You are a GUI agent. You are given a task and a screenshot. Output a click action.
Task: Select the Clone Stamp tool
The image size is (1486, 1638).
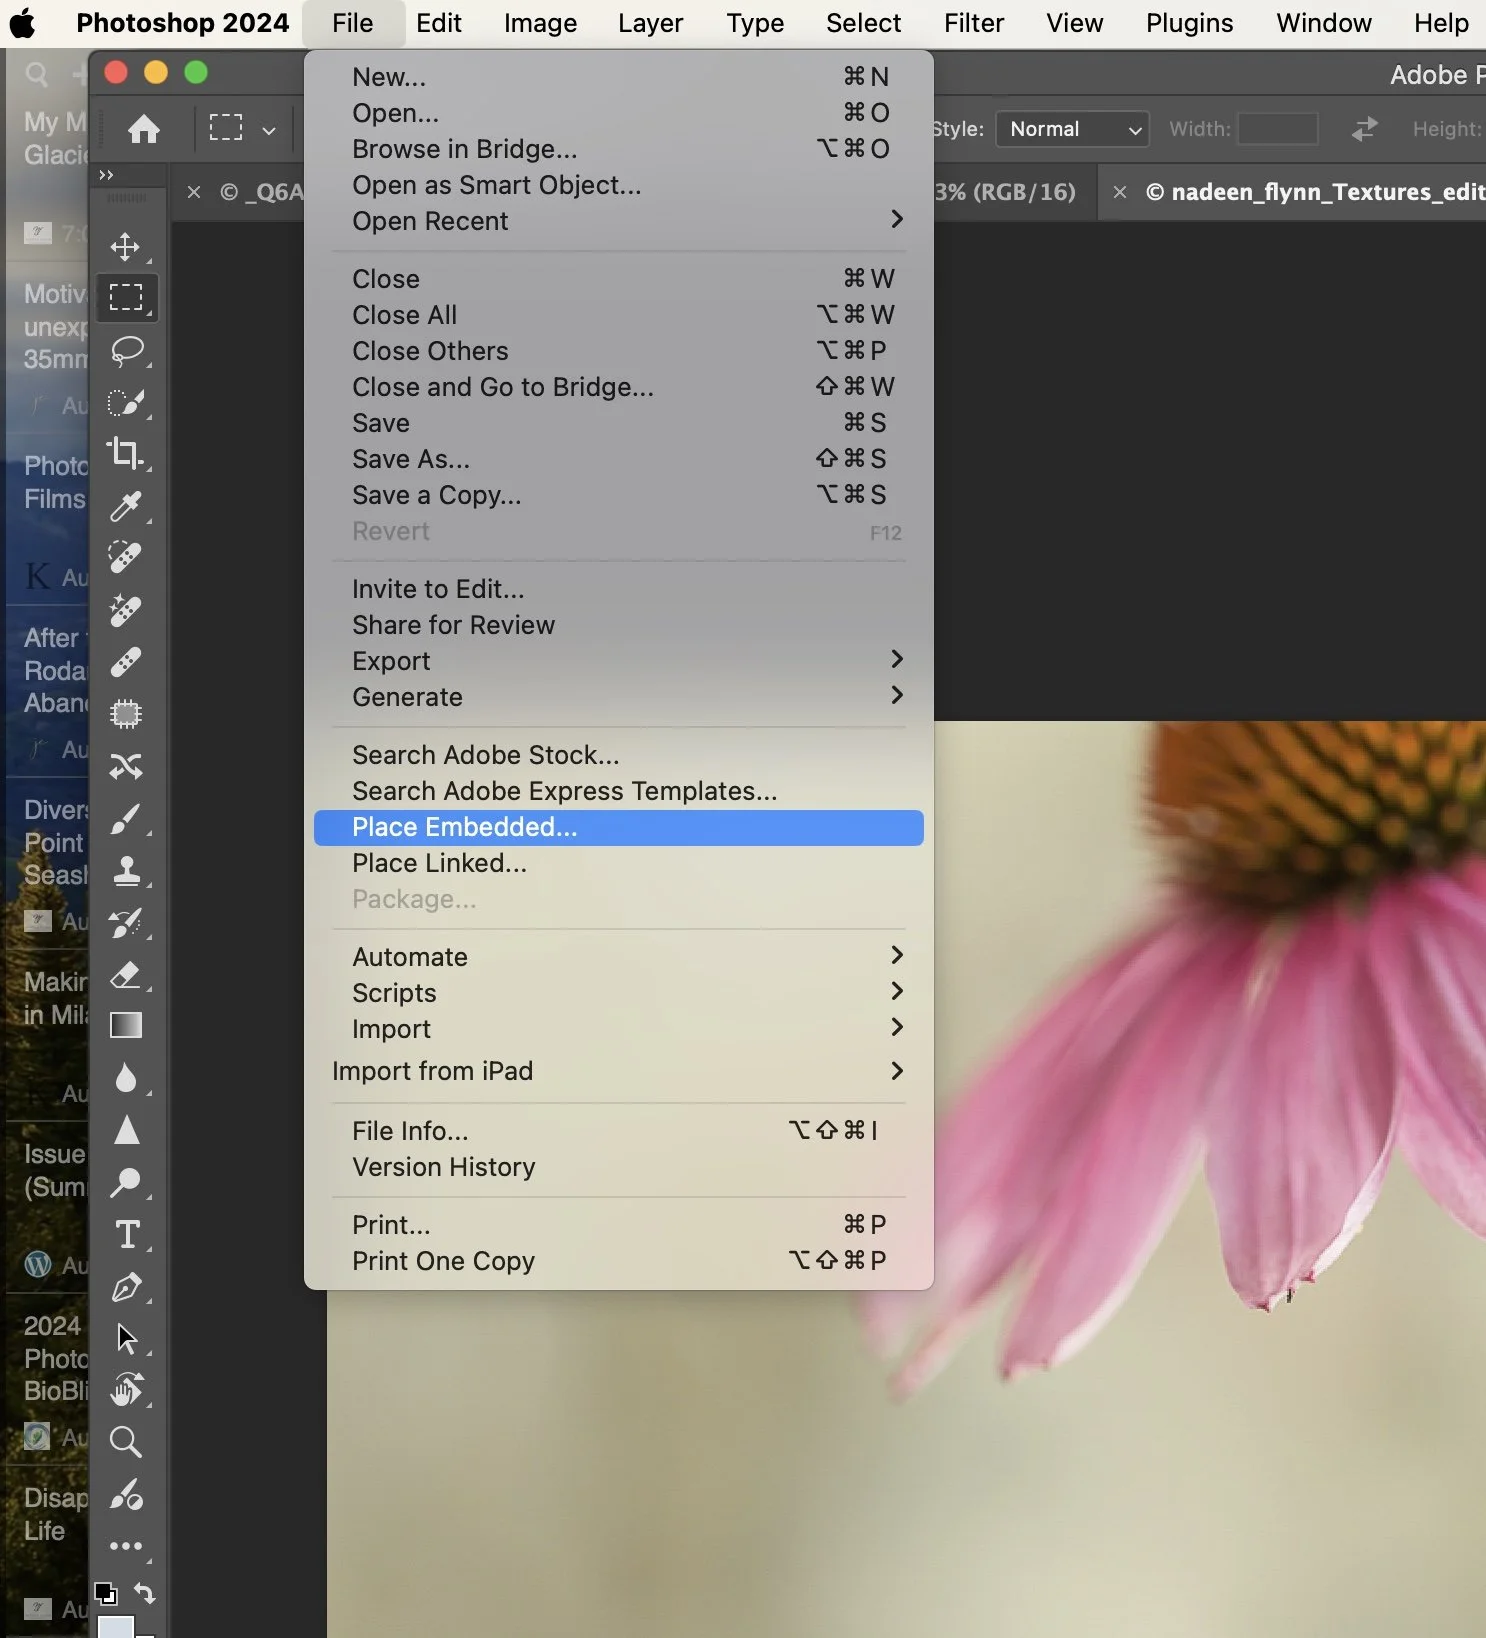point(127,871)
